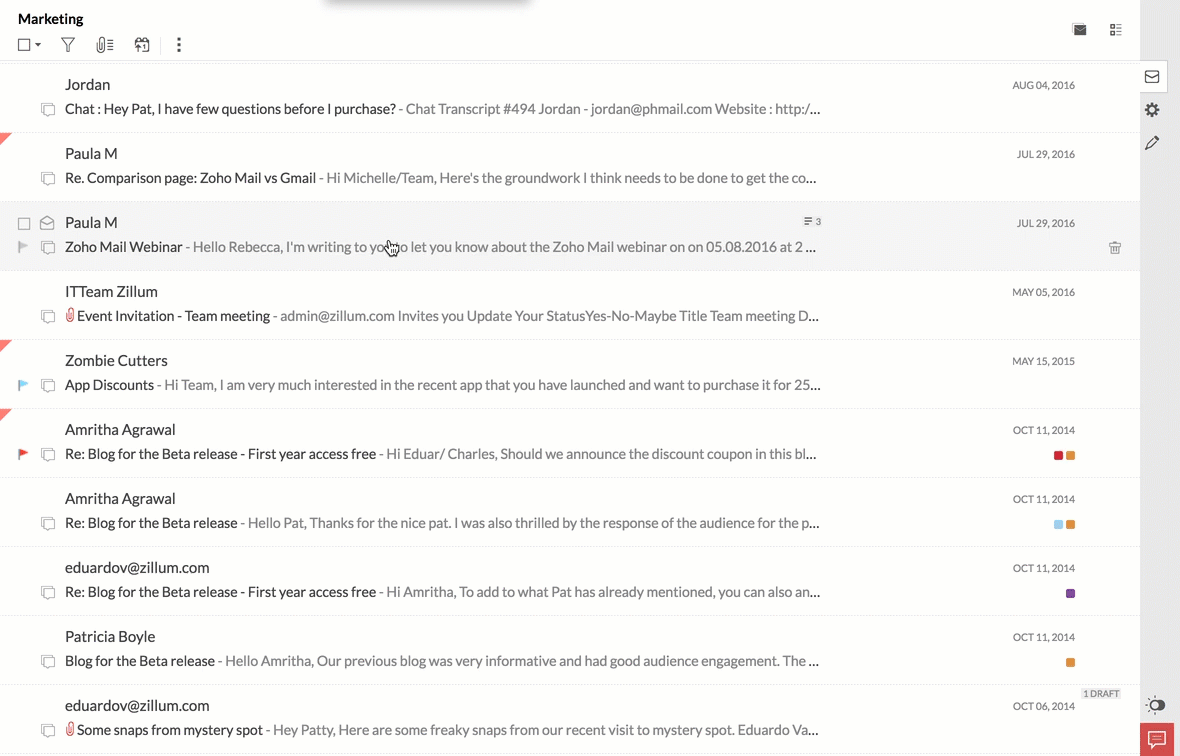This screenshot has width=1180, height=756.
Task: Click the mail envelope in the right sidebar
Action: pos(1152,77)
